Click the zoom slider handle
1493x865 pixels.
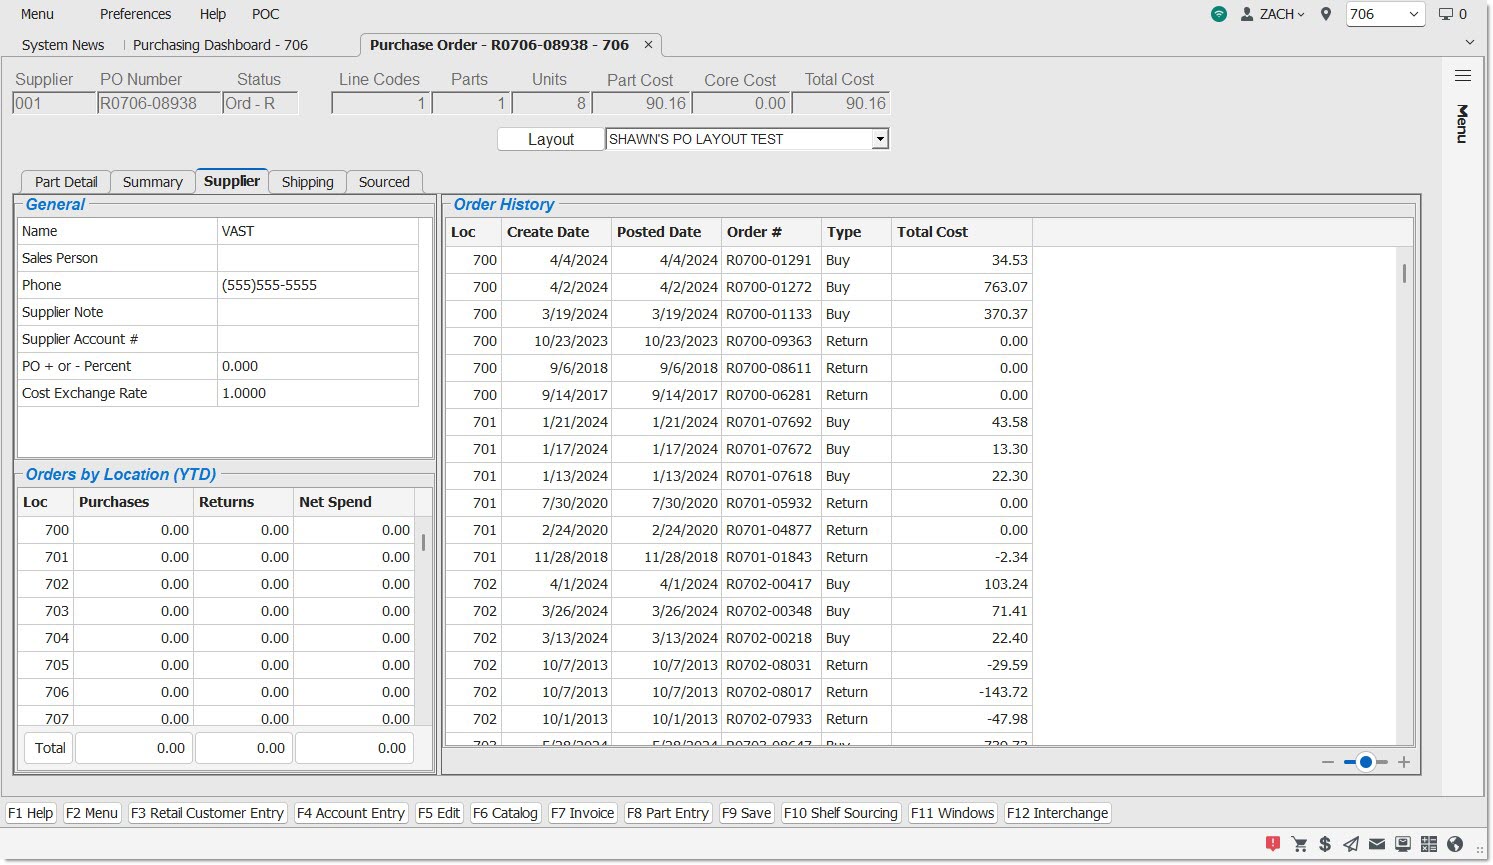tap(1365, 762)
